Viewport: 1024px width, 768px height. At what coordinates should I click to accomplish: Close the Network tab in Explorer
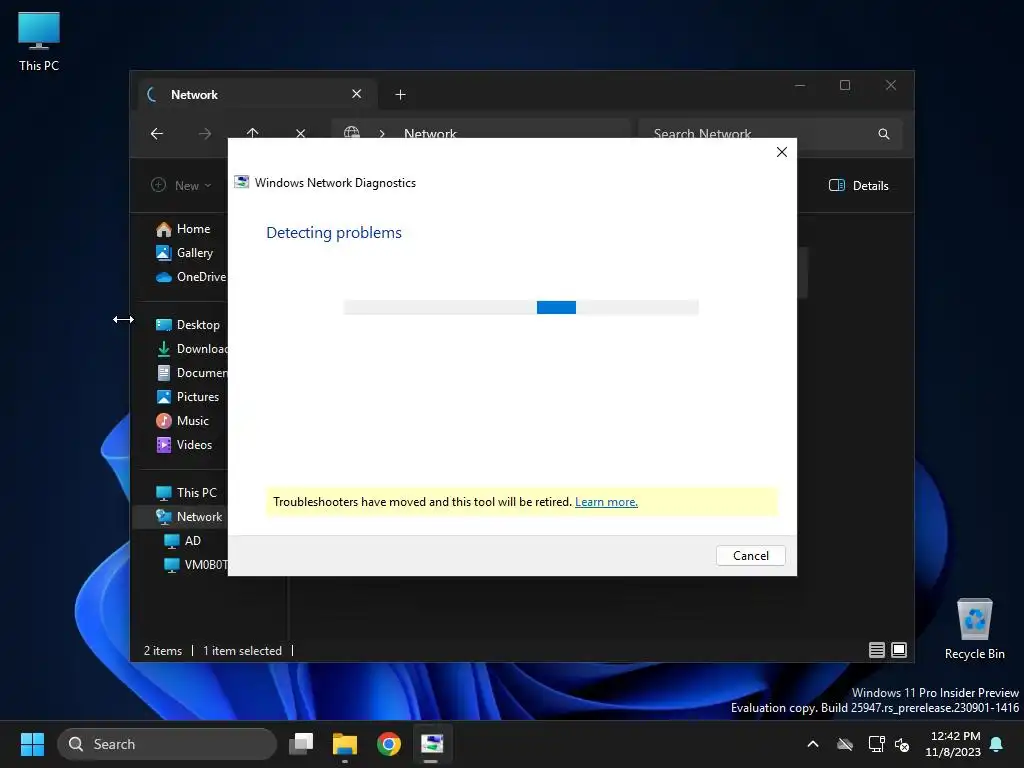point(357,94)
